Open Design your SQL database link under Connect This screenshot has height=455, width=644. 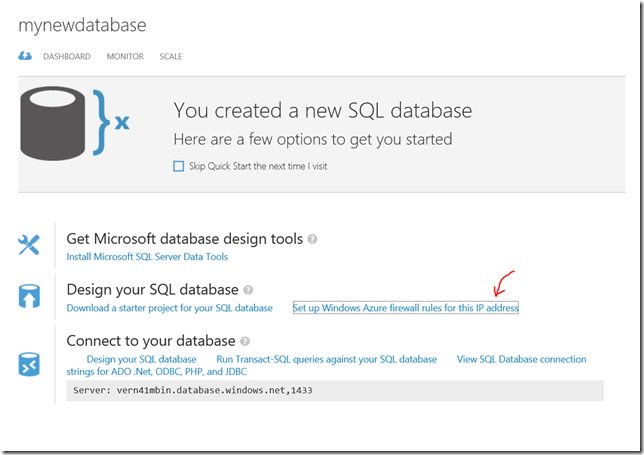141,359
